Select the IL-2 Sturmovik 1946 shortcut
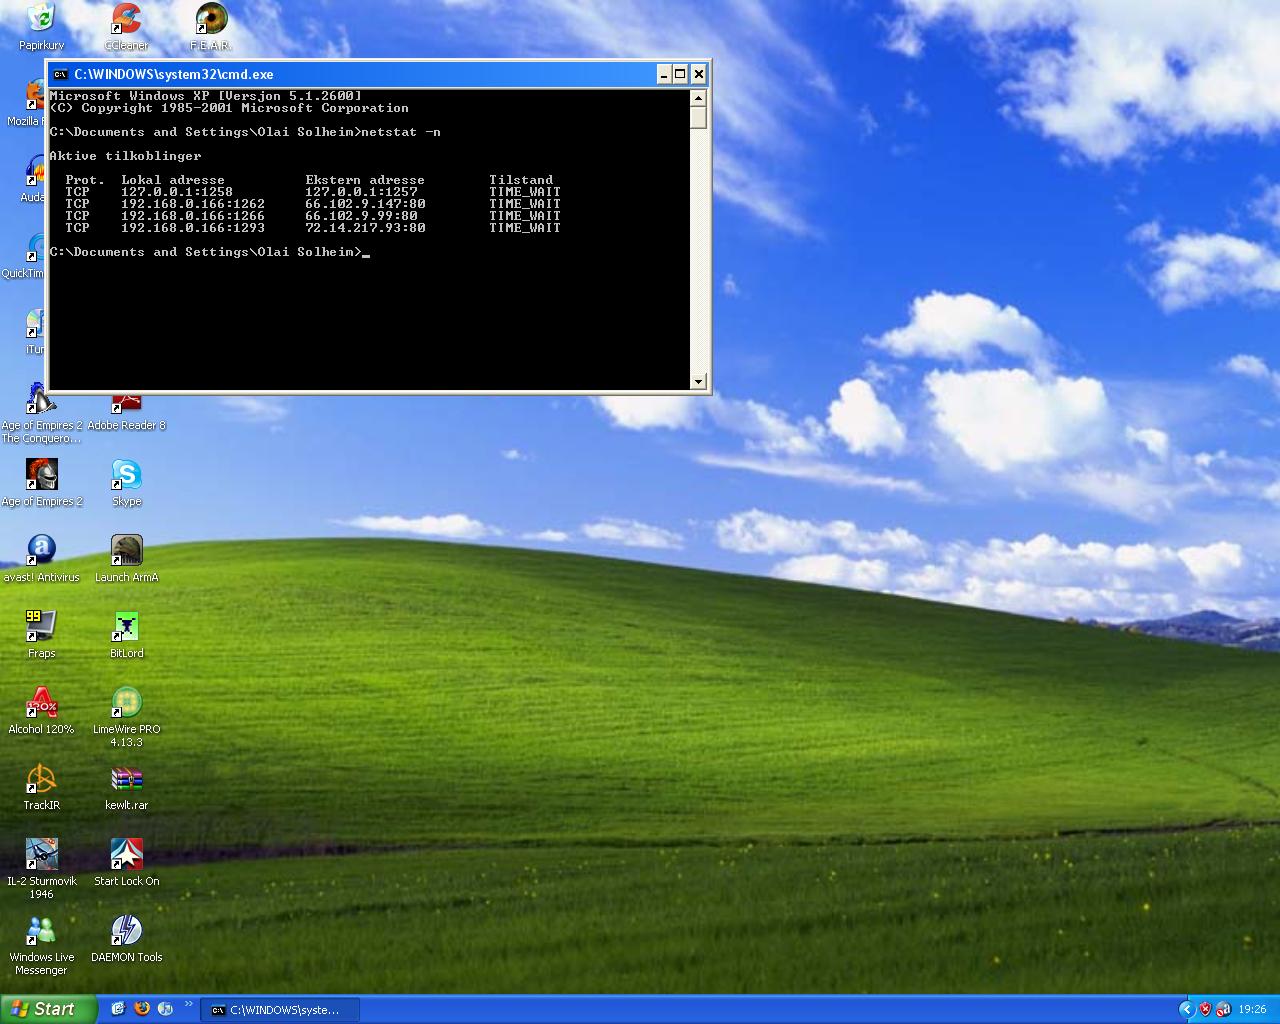 click(41, 868)
